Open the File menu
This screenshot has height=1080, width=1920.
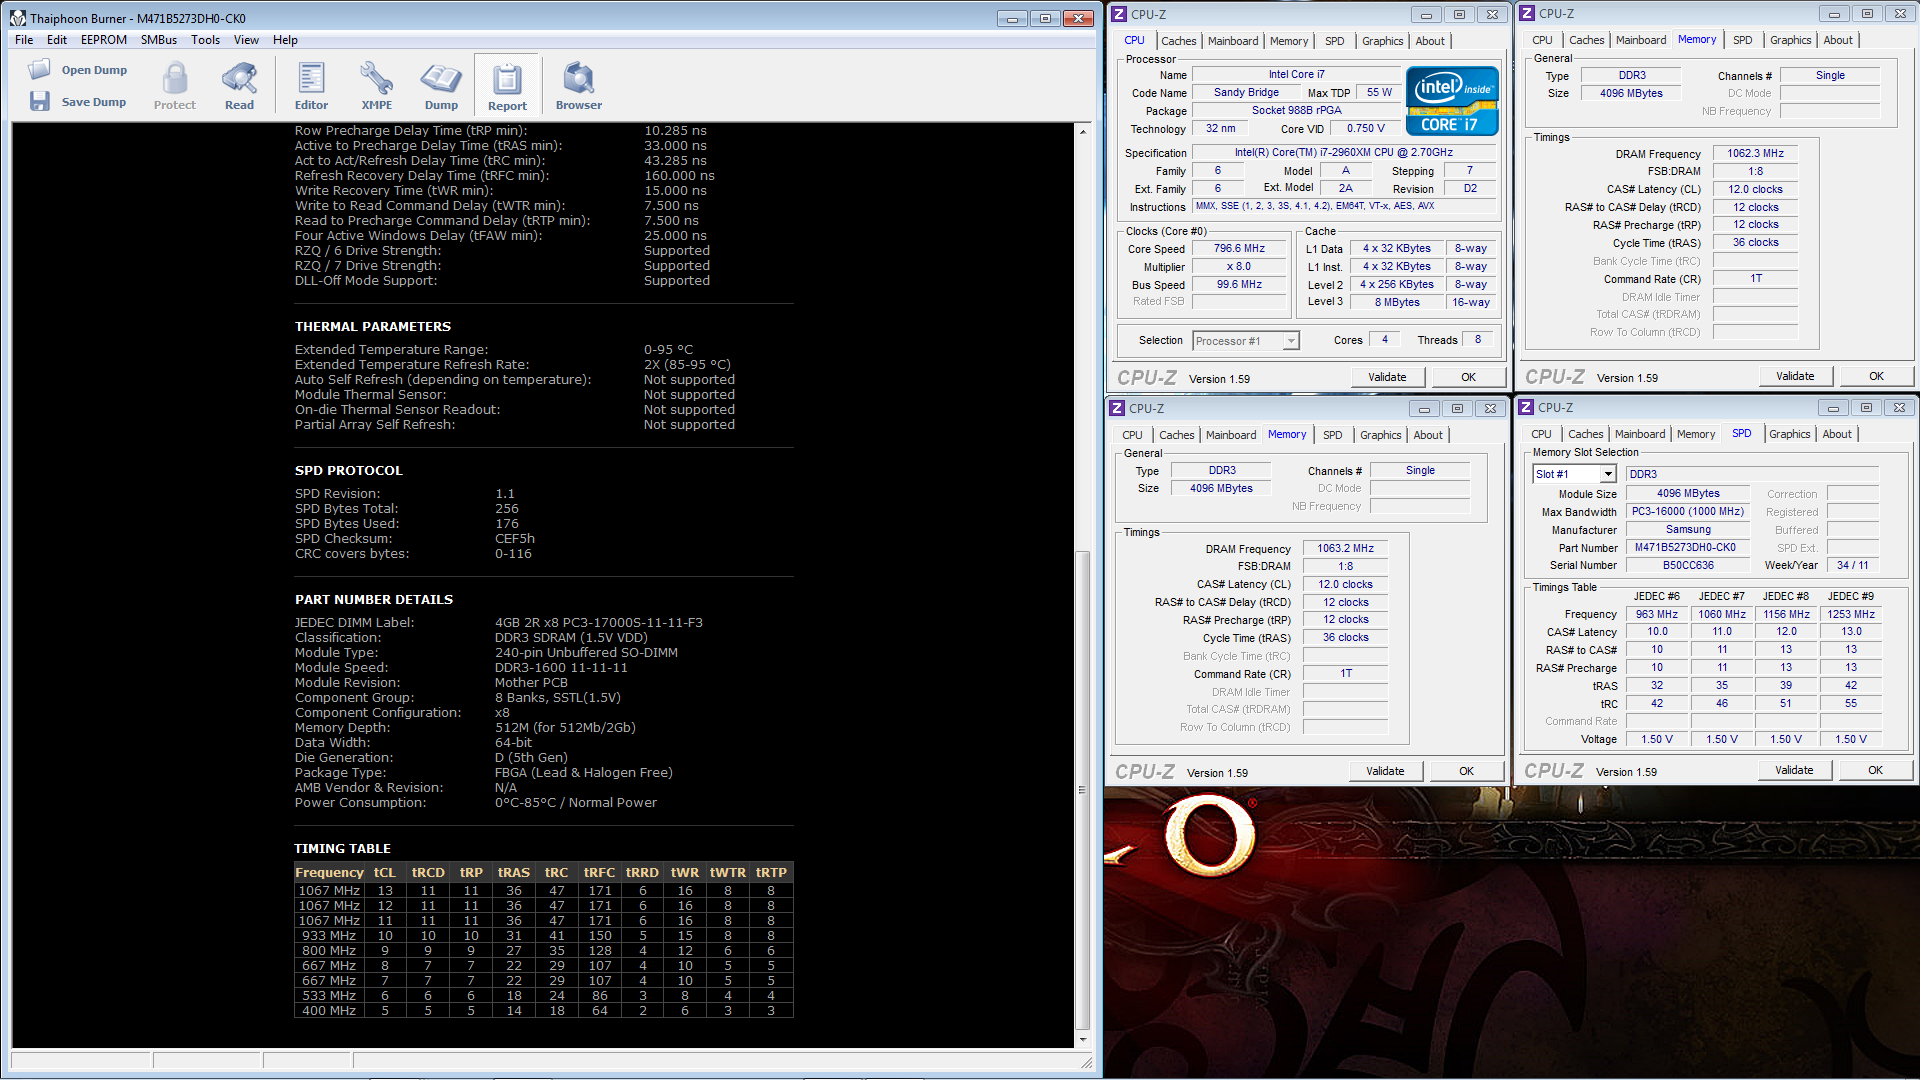(24, 40)
